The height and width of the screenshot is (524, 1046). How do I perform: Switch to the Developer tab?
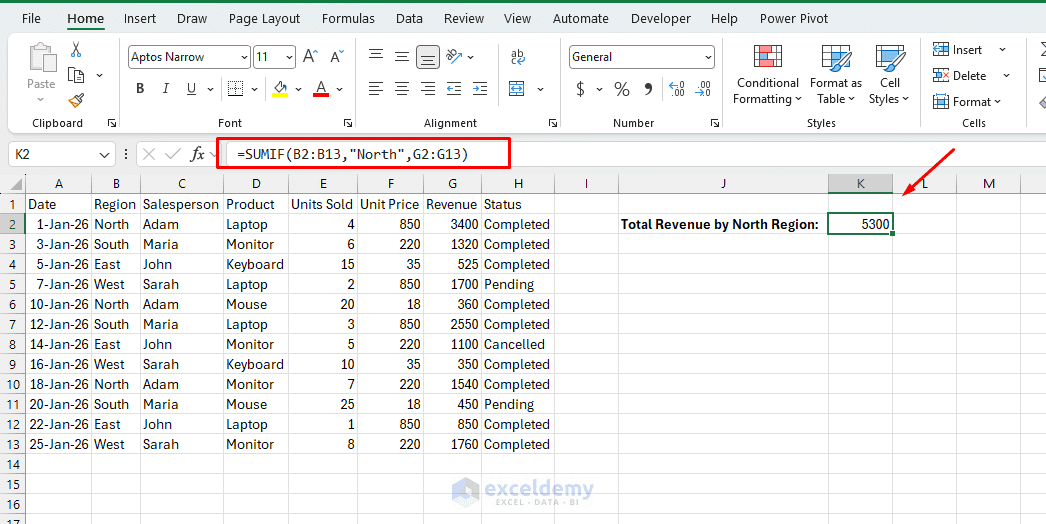click(x=660, y=19)
